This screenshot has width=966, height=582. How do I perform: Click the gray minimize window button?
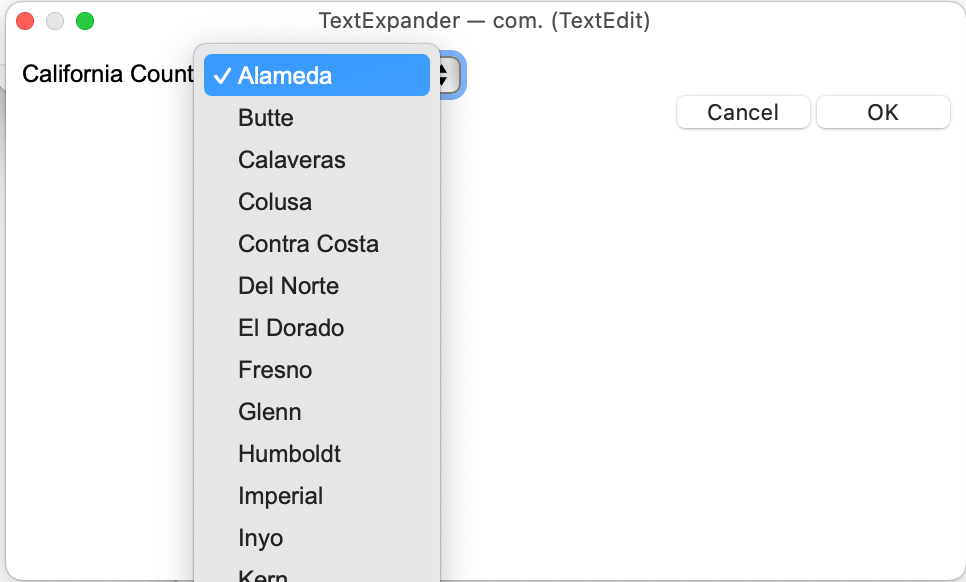click(x=55, y=21)
